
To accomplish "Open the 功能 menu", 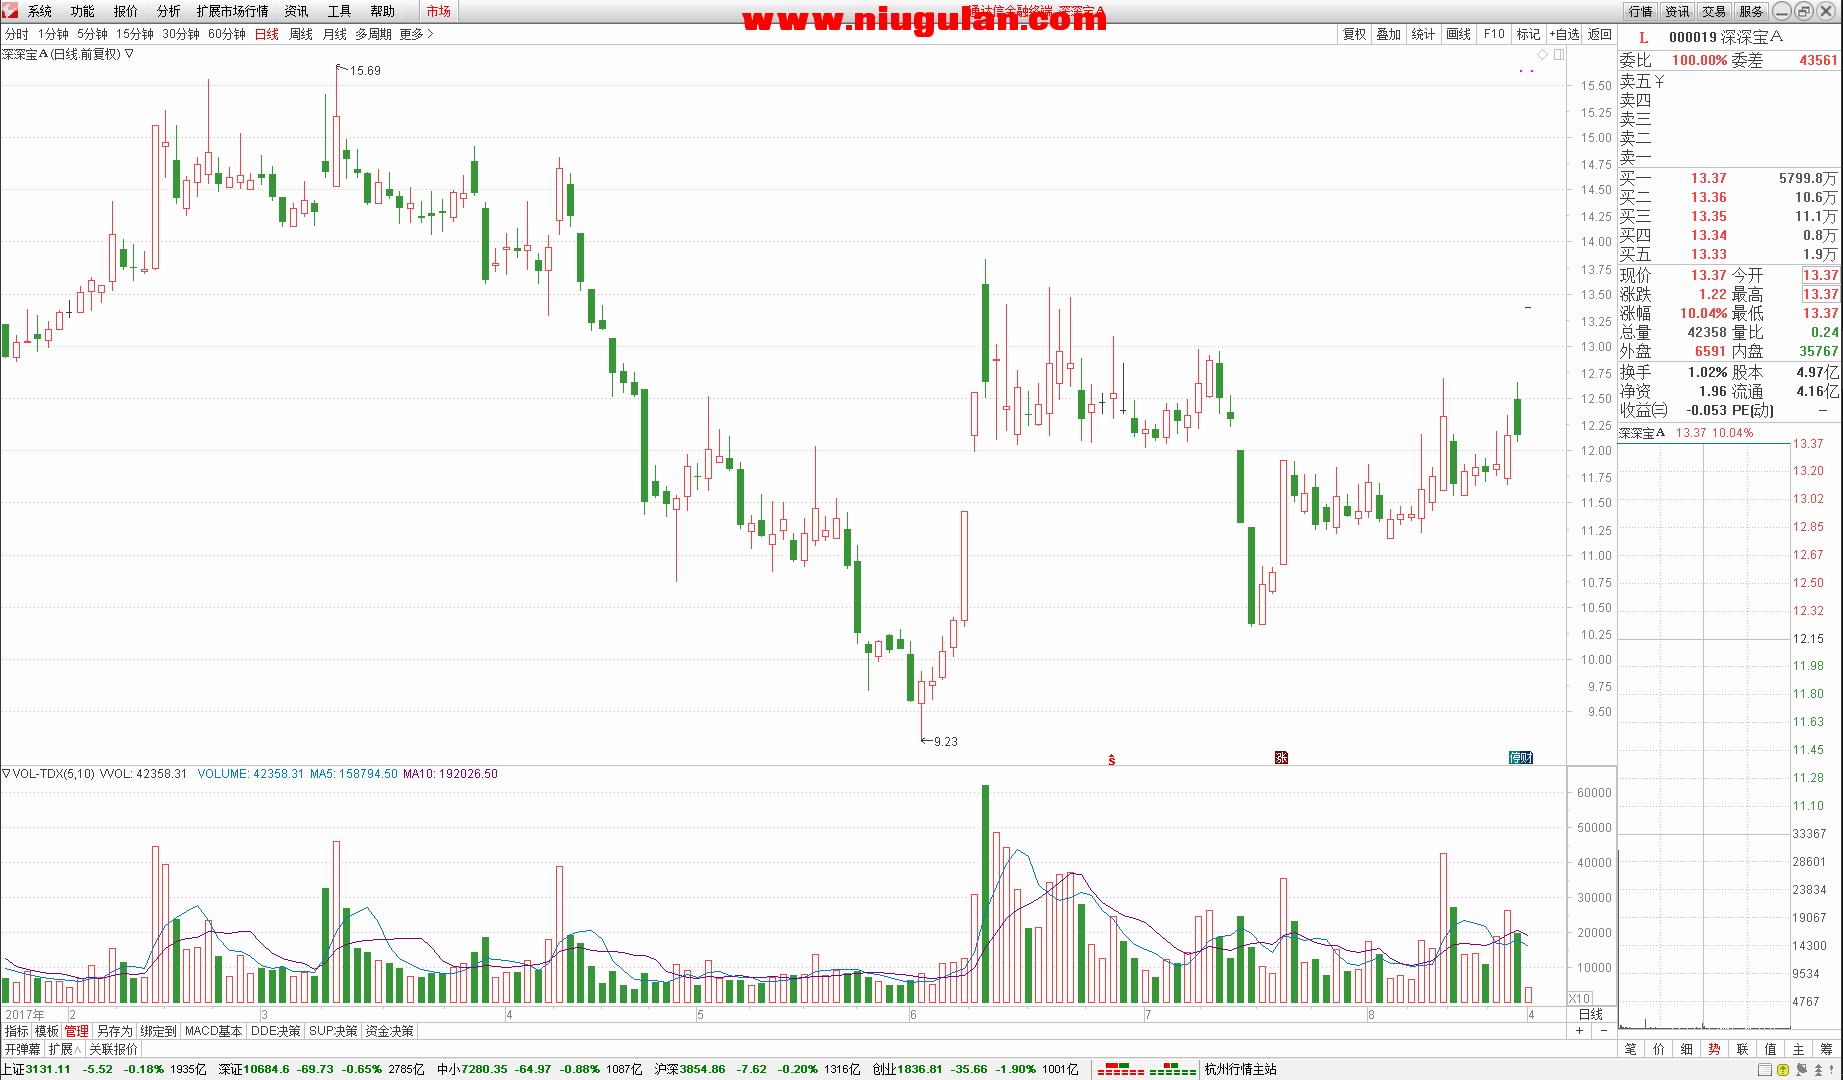I will coord(83,11).
